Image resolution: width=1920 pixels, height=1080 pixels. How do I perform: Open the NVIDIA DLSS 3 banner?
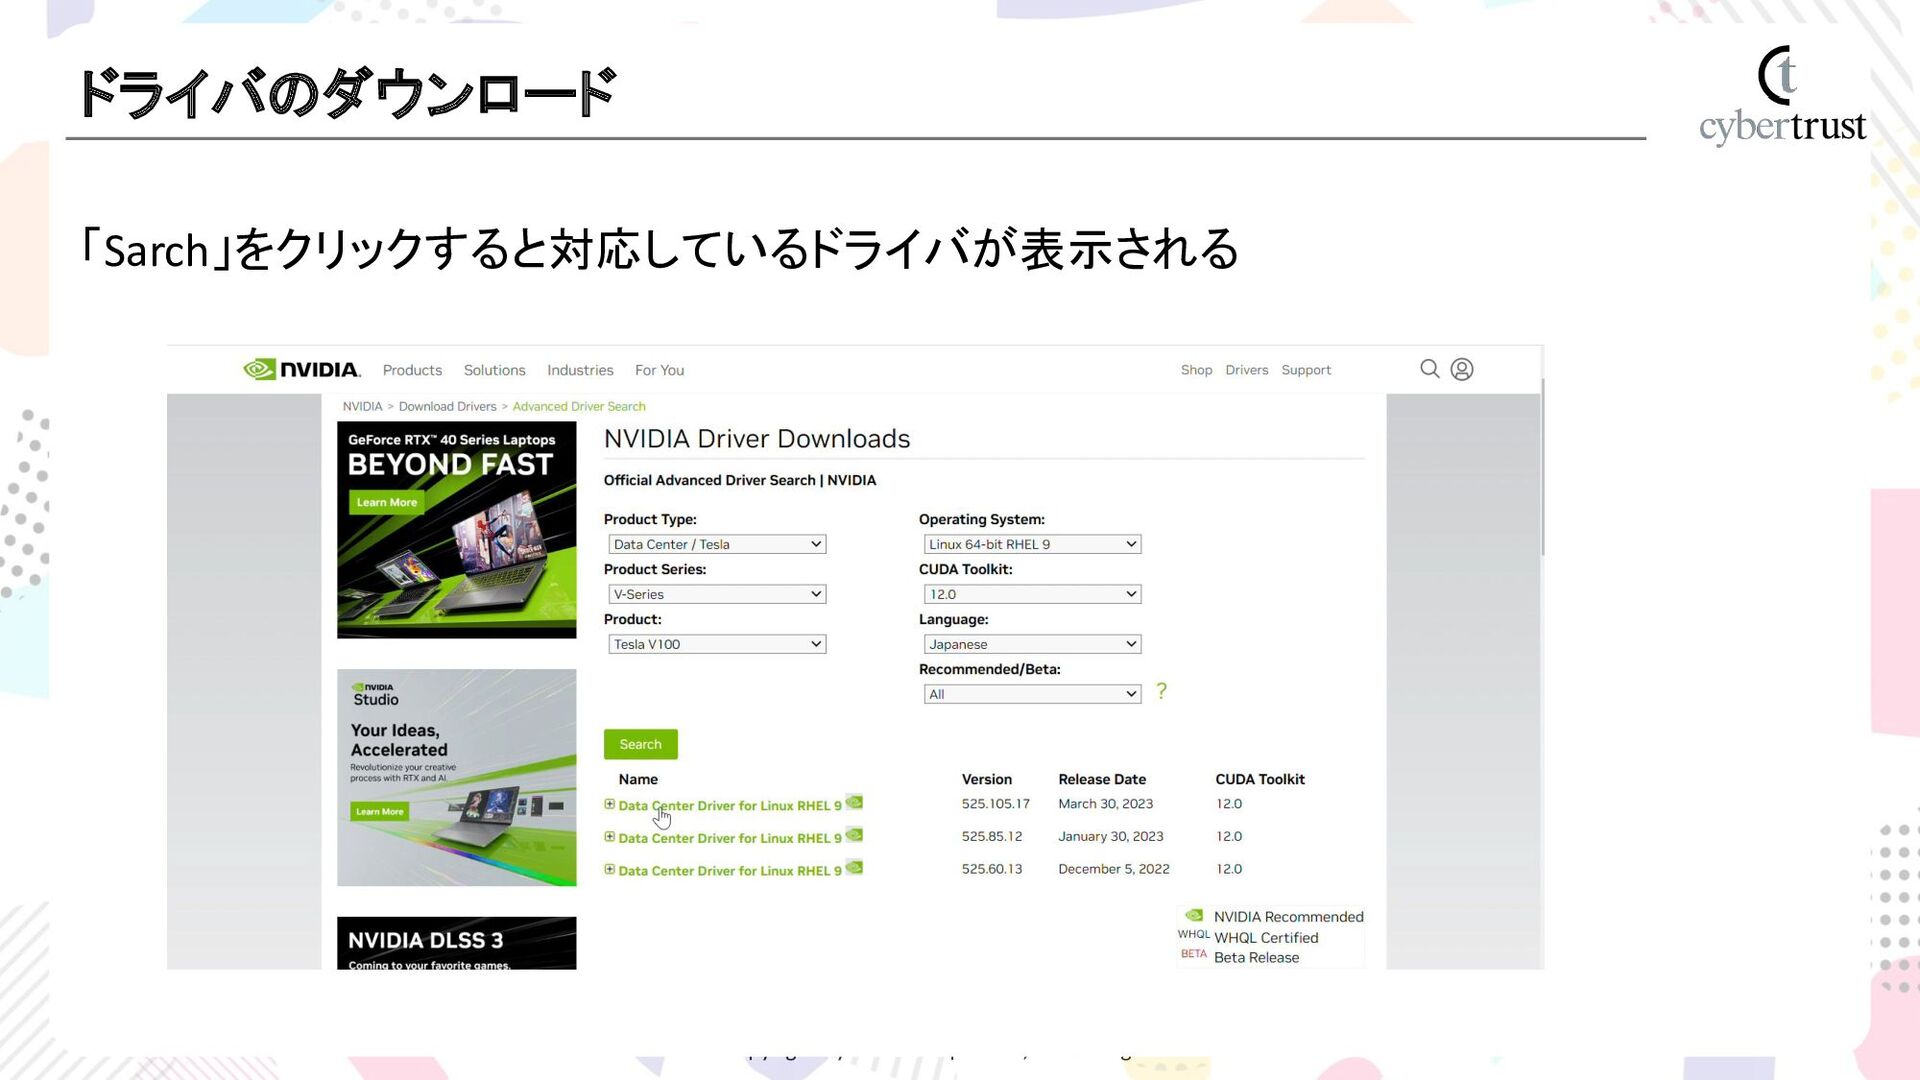point(456,943)
